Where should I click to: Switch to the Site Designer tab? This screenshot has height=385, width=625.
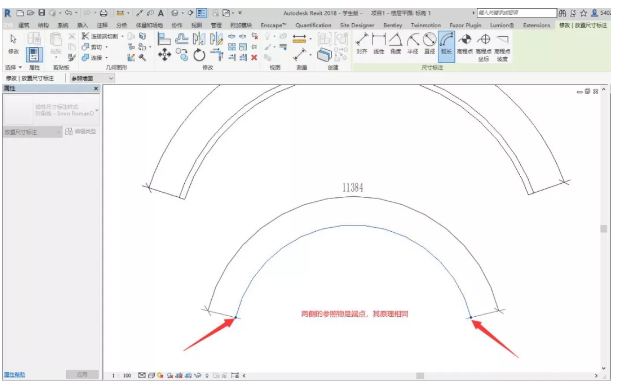click(357, 25)
